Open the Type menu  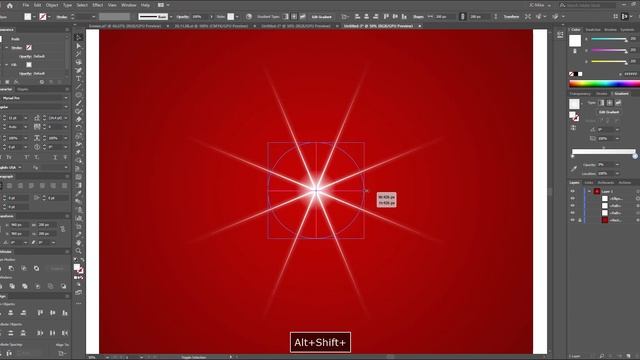point(67,5)
